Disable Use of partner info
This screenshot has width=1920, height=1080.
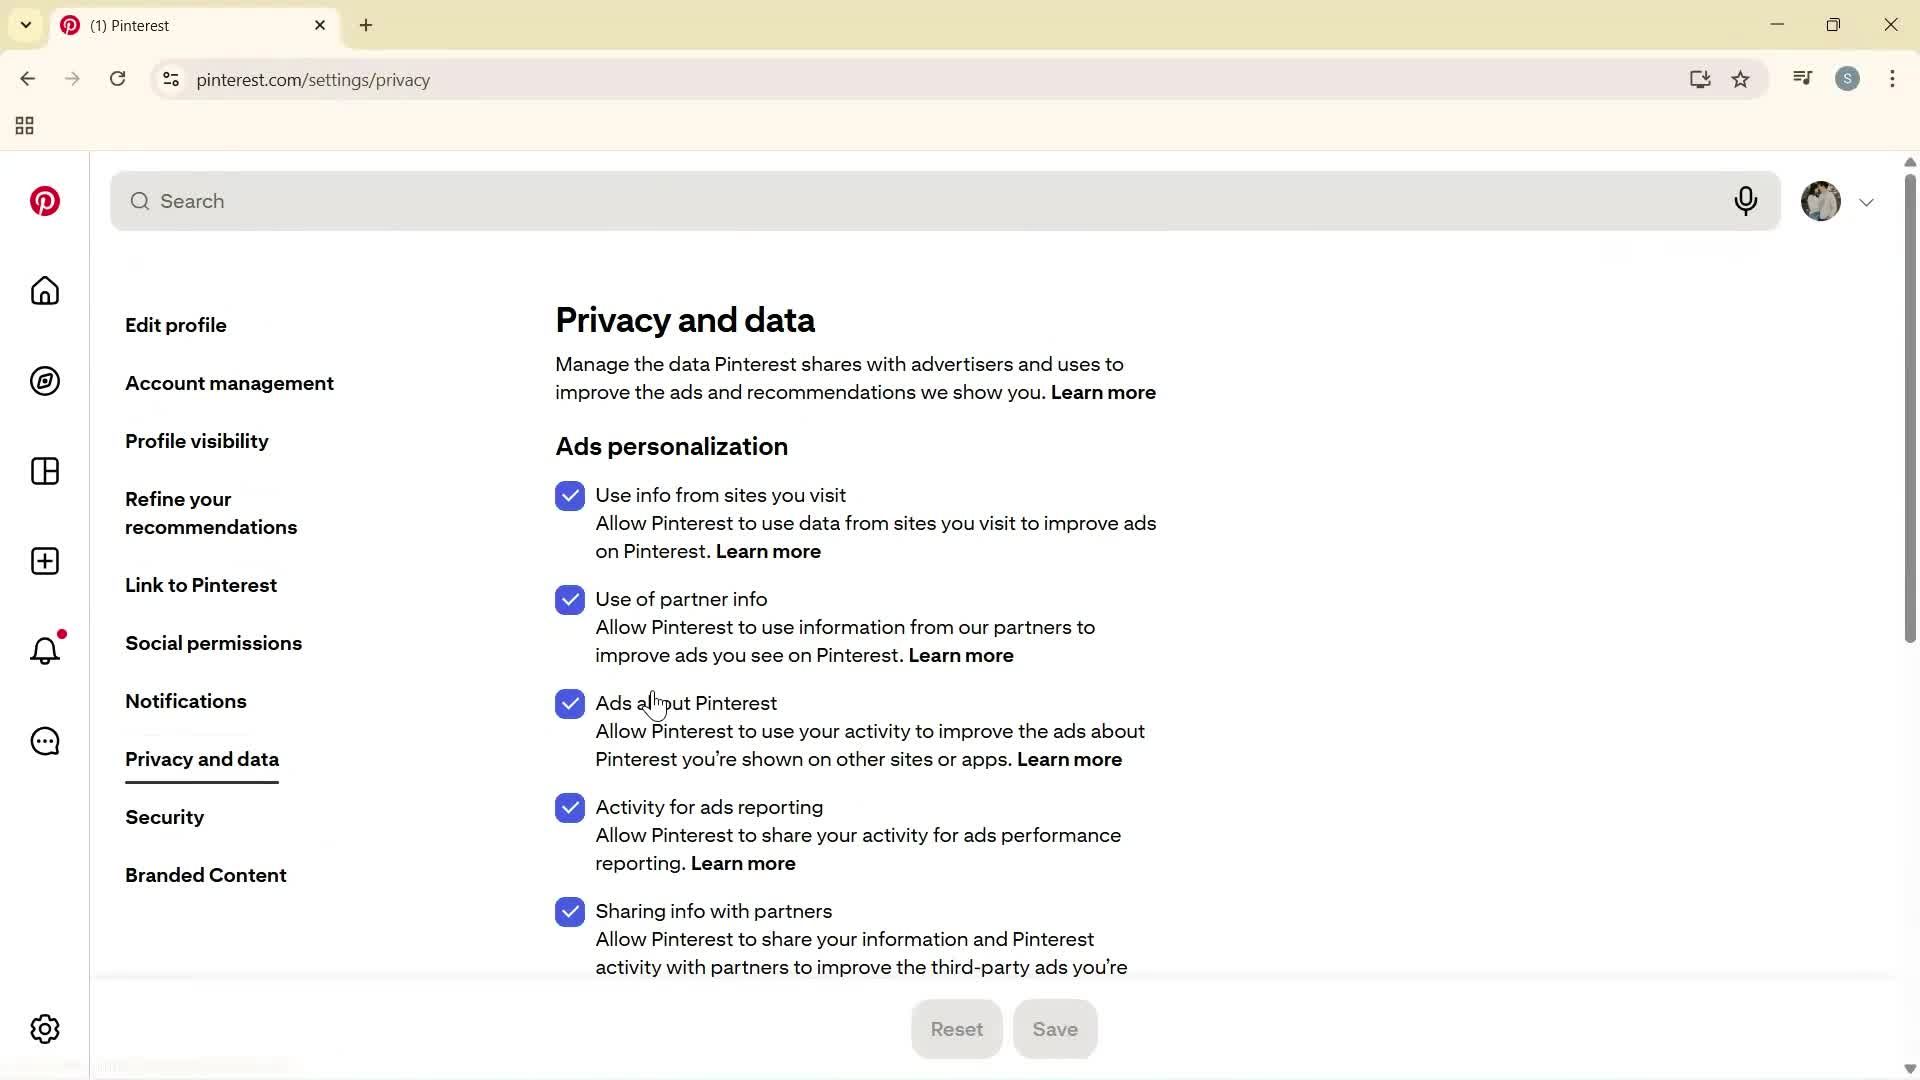point(570,599)
